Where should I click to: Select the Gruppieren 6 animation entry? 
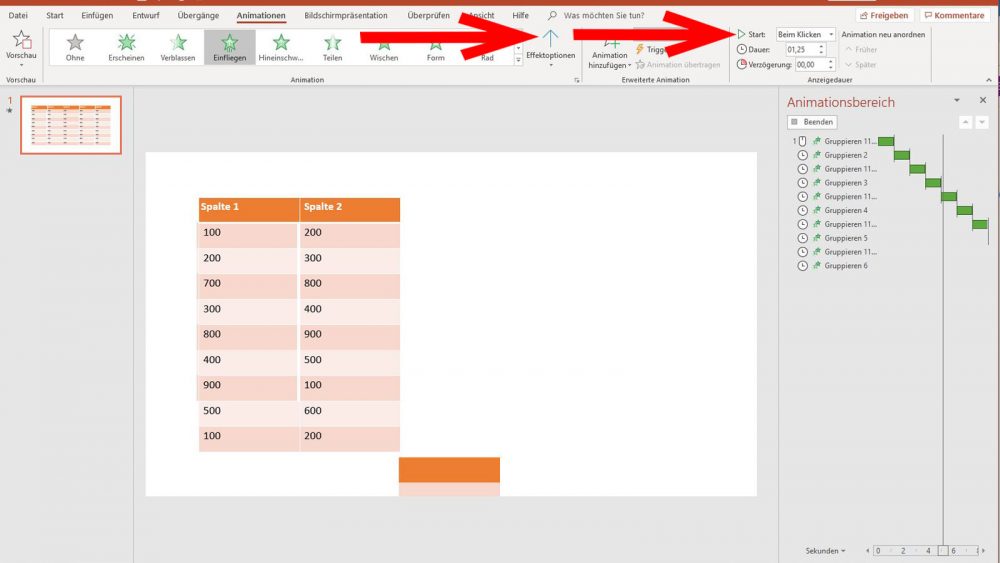(845, 266)
